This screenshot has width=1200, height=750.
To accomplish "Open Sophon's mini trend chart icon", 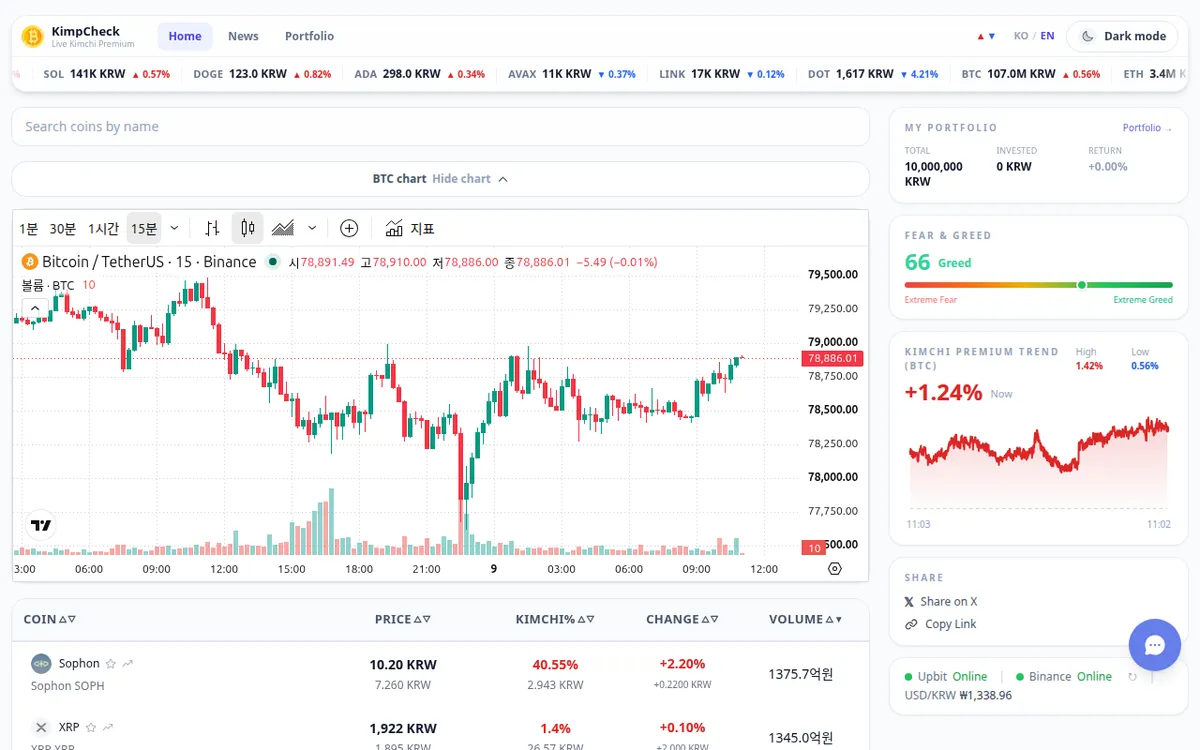I will pyautogui.click(x=128, y=663).
